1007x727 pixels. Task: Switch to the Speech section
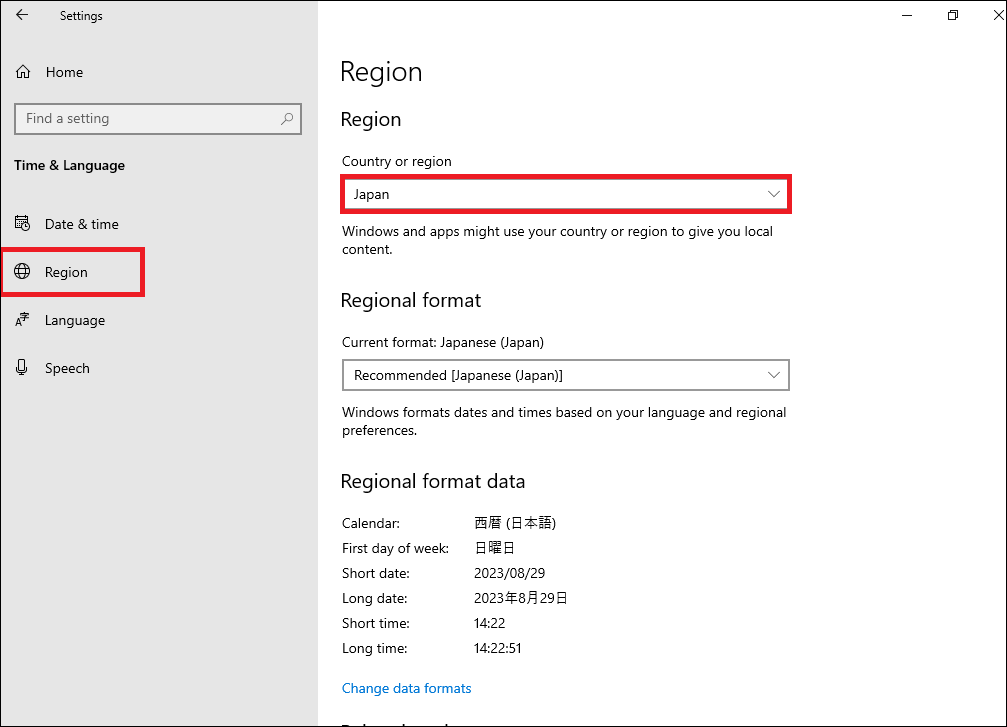67,368
